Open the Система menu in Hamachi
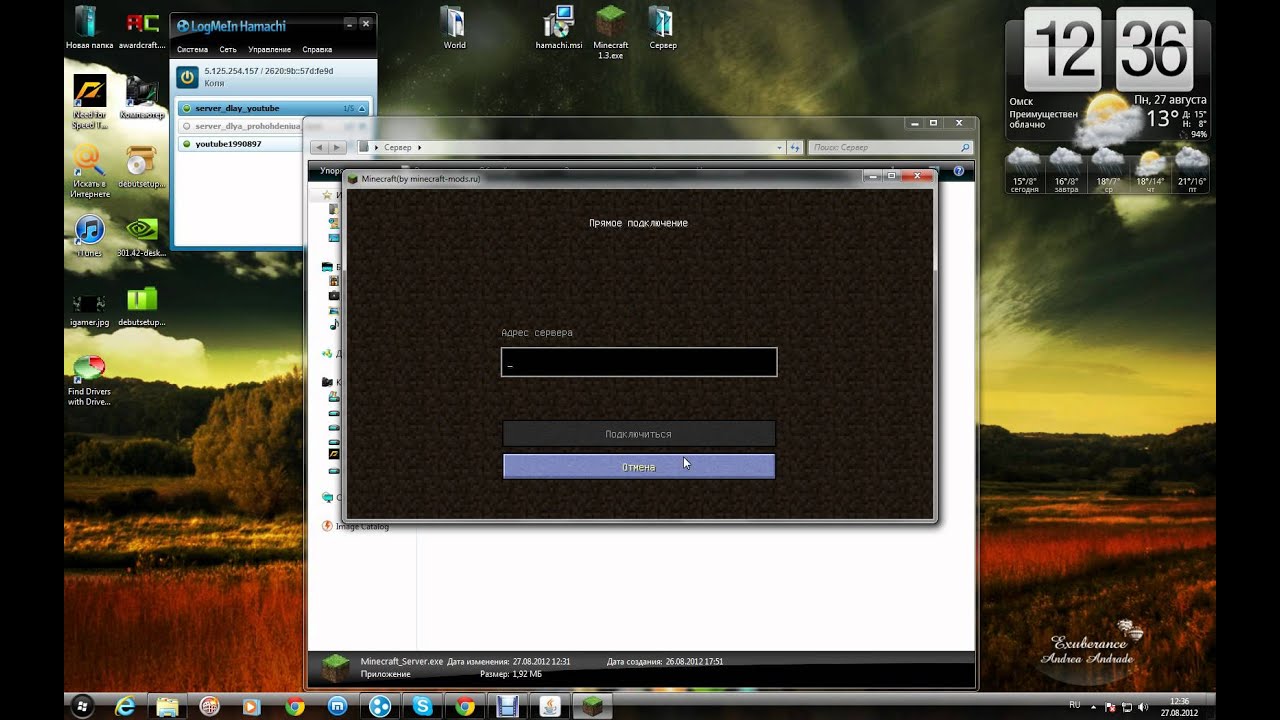The width and height of the screenshot is (1280, 720). tap(192, 49)
